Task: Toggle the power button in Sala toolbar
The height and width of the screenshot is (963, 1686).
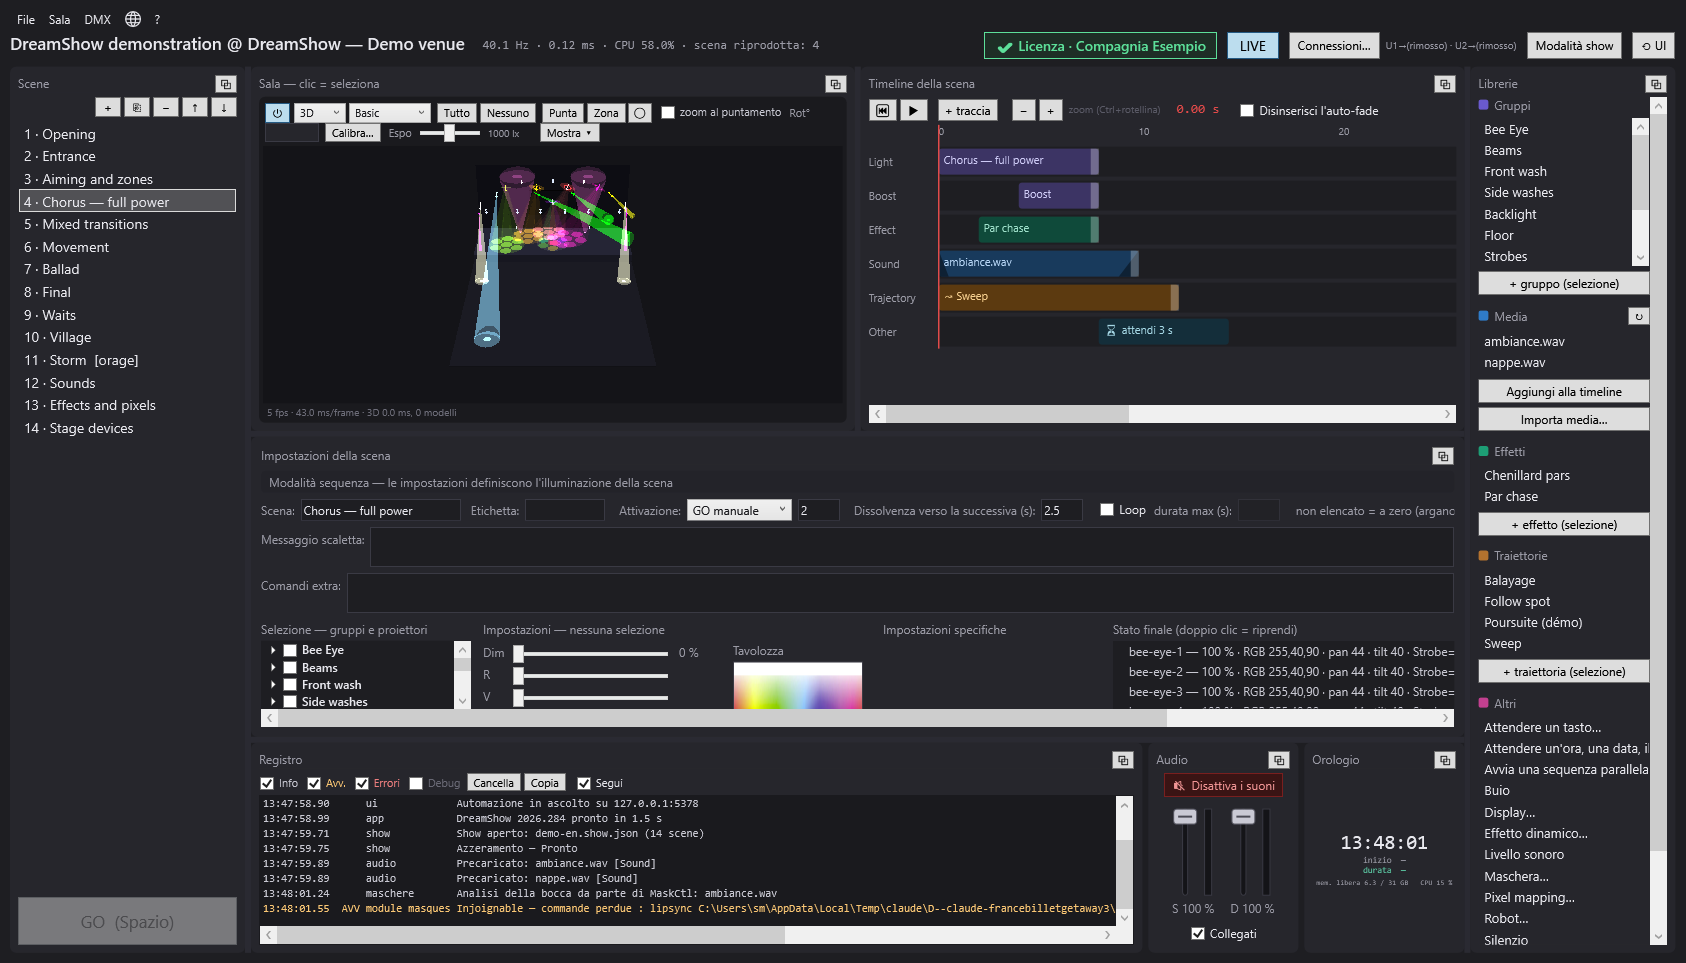Action: tap(278, 113)
